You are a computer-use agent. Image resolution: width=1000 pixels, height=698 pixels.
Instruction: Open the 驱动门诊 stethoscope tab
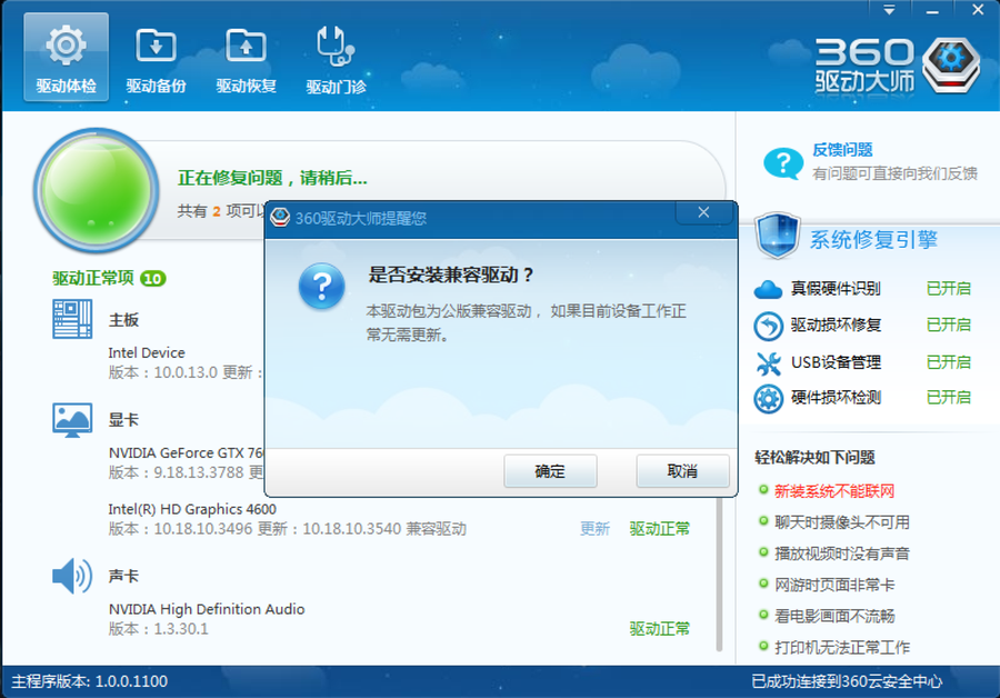tap(336, 60)
